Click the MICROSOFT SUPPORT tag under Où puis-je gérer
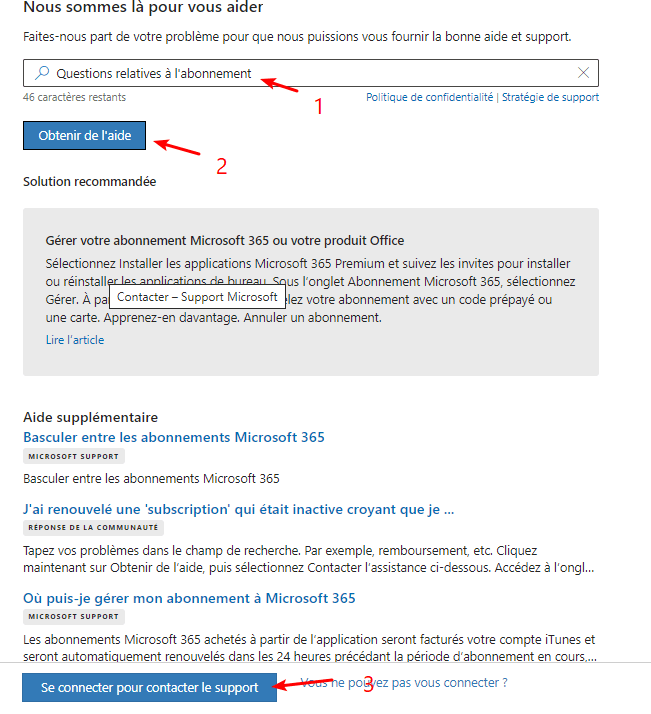The width and height of the screenshot is (651, 714). [74, 617]
